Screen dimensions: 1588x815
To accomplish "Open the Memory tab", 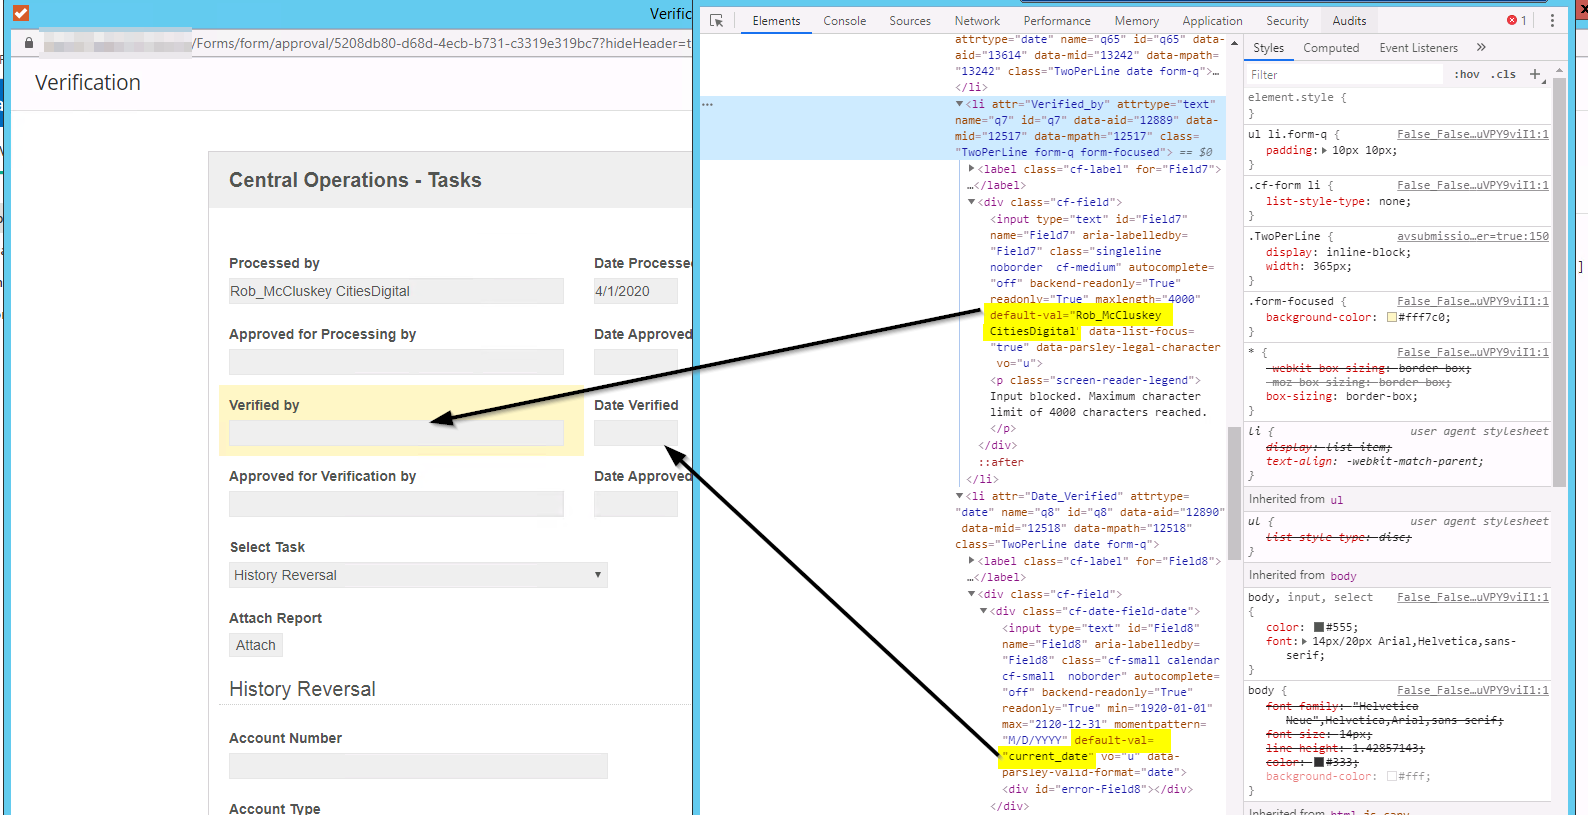I will 1137,20.
